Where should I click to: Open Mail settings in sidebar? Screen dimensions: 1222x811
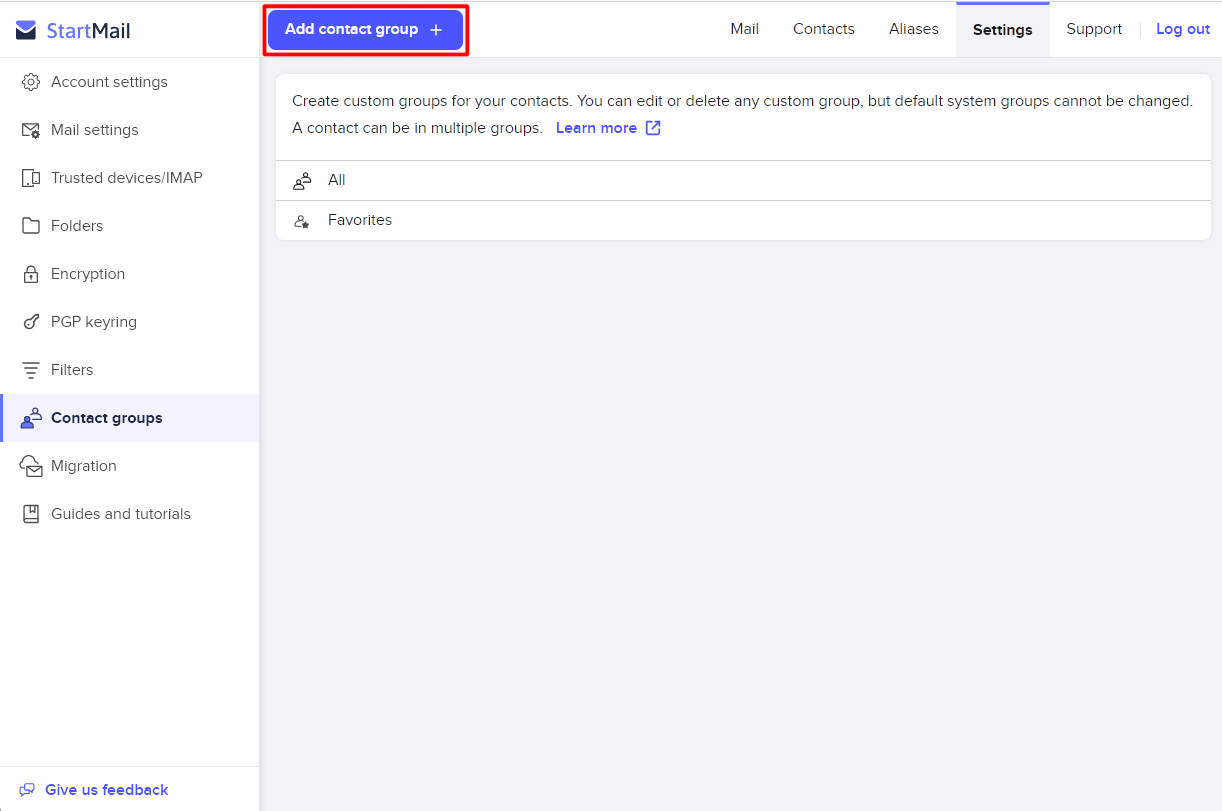click(130, 130)
